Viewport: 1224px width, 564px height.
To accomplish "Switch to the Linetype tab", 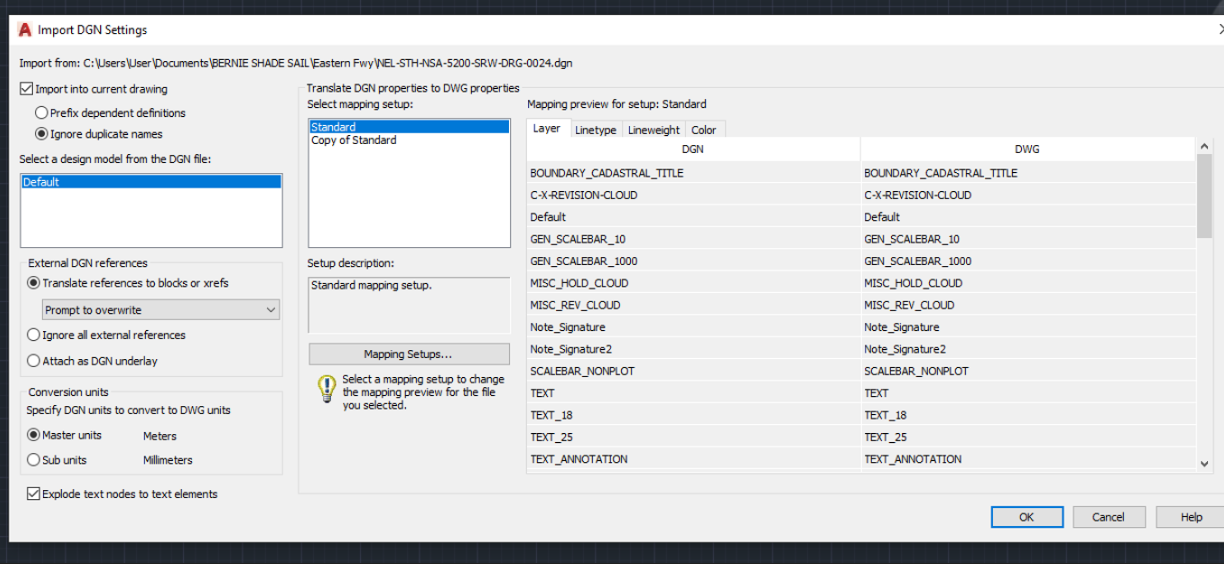I will 596,130.
